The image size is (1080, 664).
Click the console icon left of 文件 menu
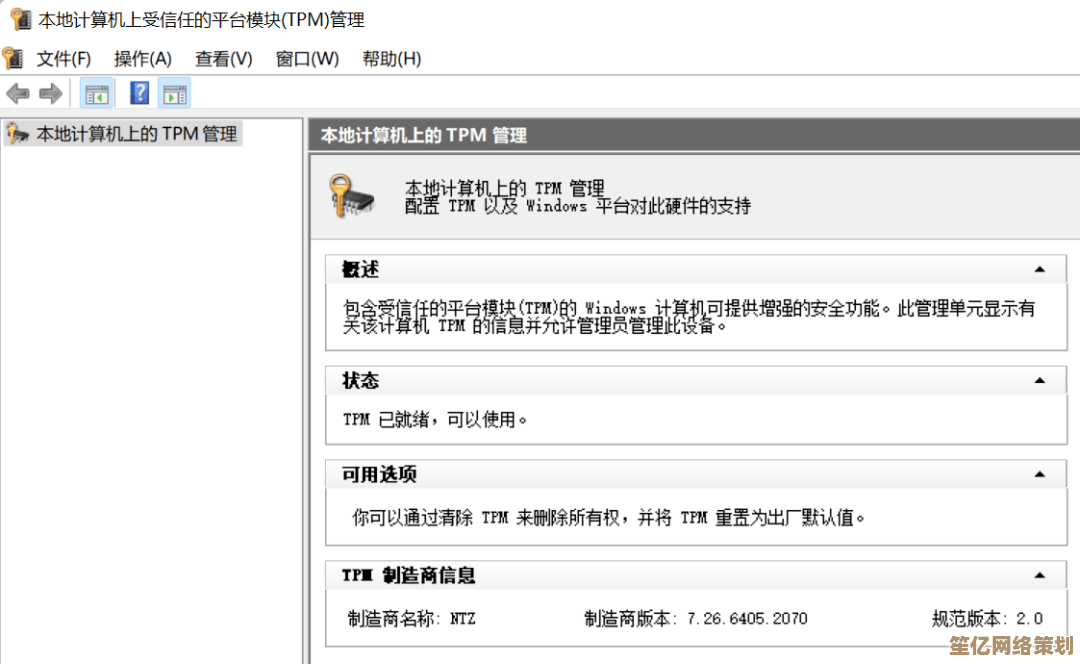[13, 58]
